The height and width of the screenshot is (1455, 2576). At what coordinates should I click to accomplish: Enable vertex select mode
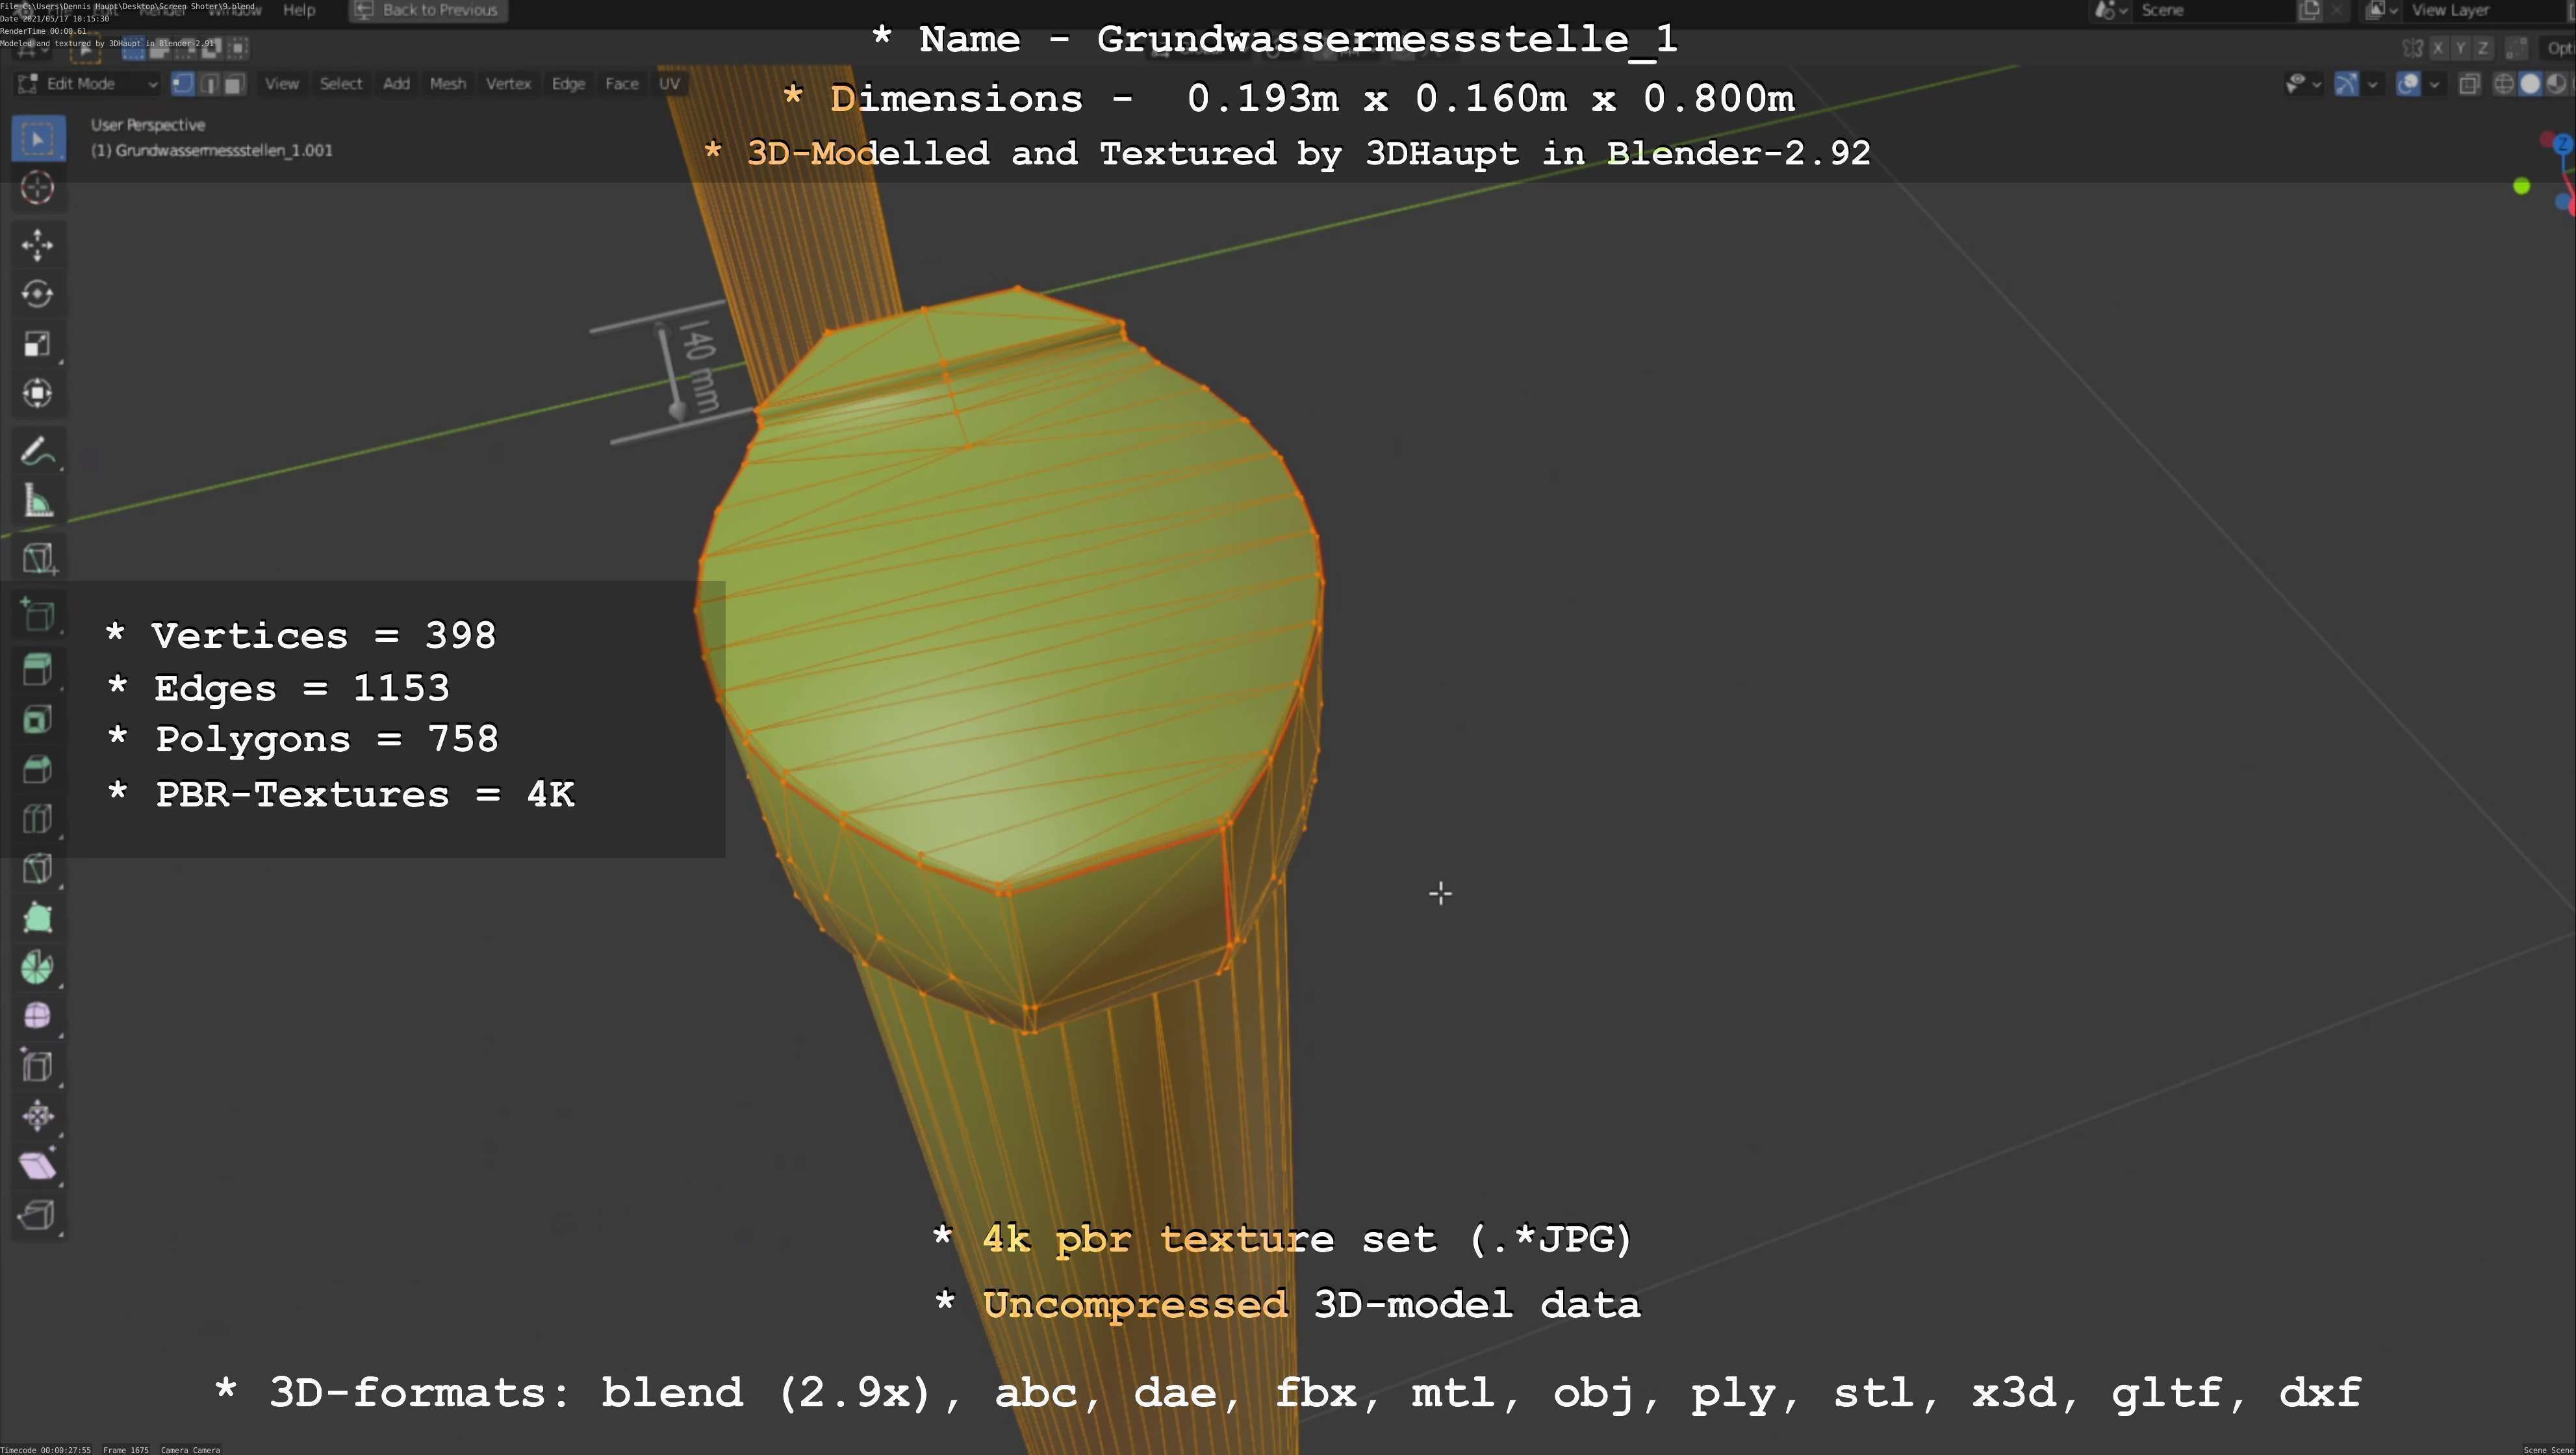click(x=183, y=84)
